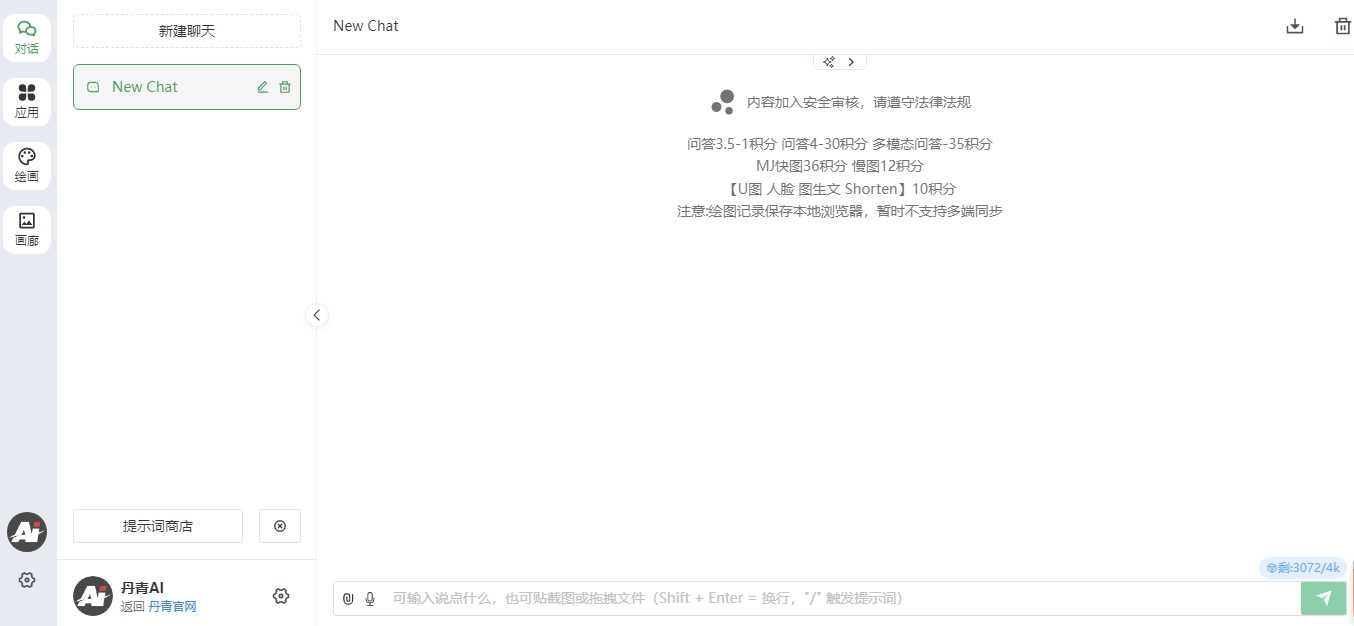
Task: Select the New Chat conversation item
Action: 160,87
